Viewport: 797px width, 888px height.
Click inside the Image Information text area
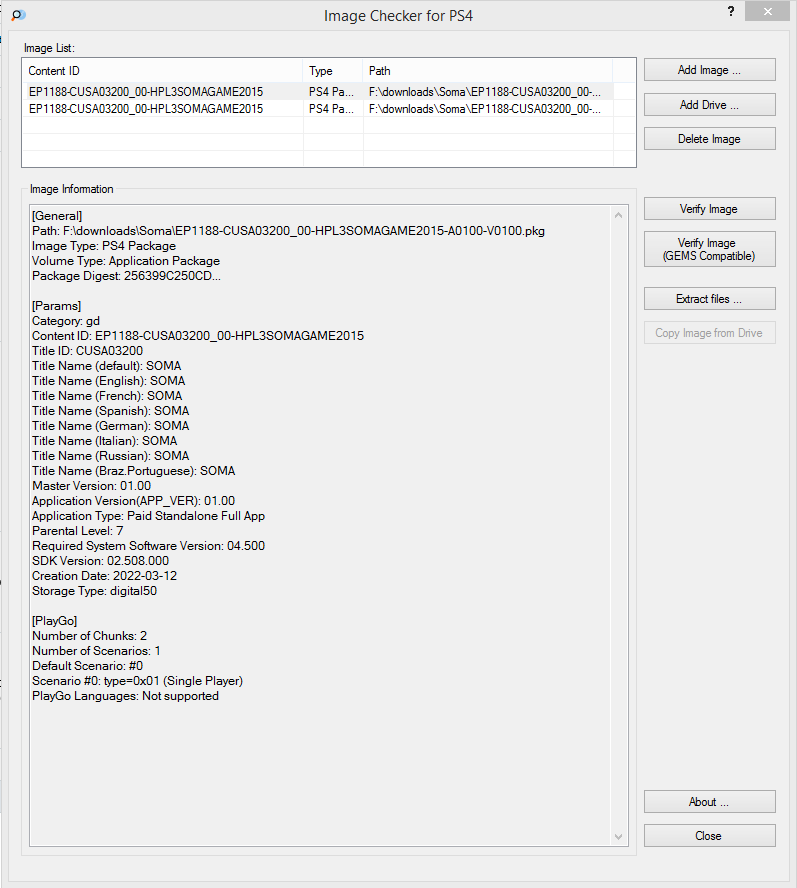pyautogui.click(x=320, y=526)
